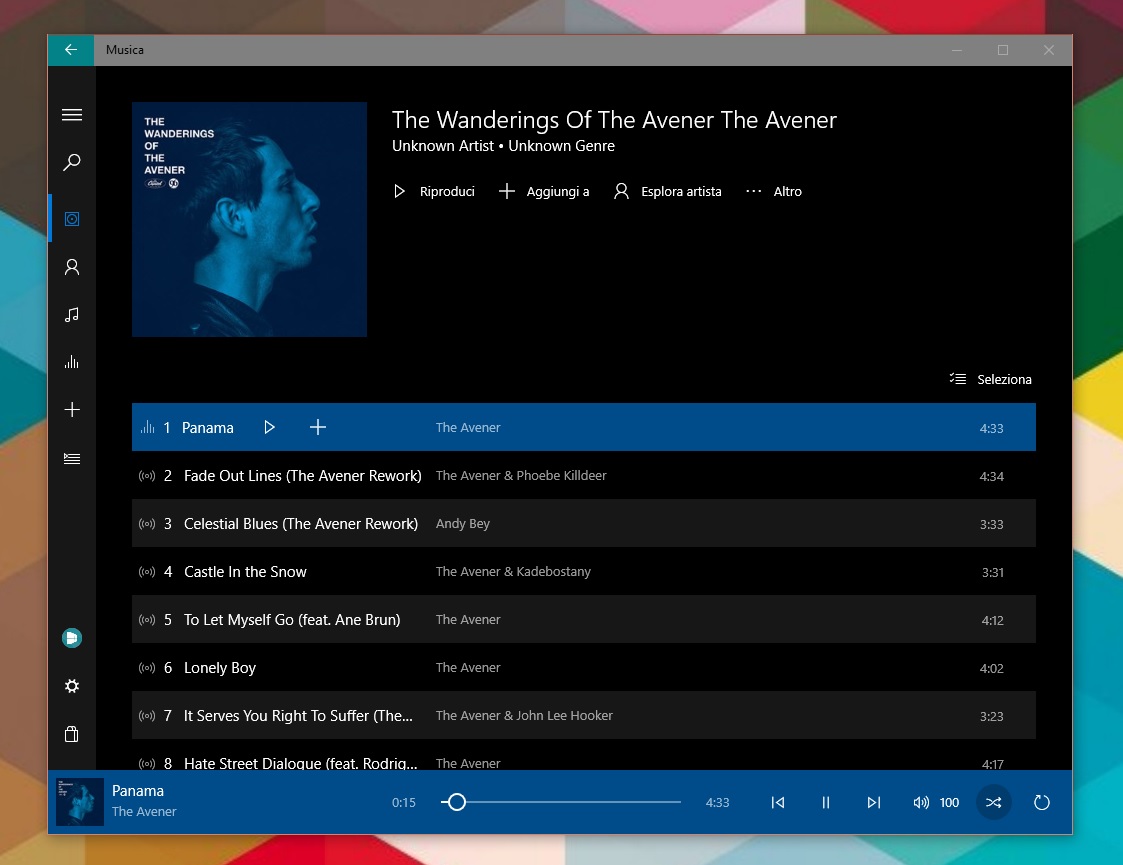Viewport: 1123px width, 865px height.
Task: Click artist The Avener & John Lee Hooker
Action: [x=524, y=715]
